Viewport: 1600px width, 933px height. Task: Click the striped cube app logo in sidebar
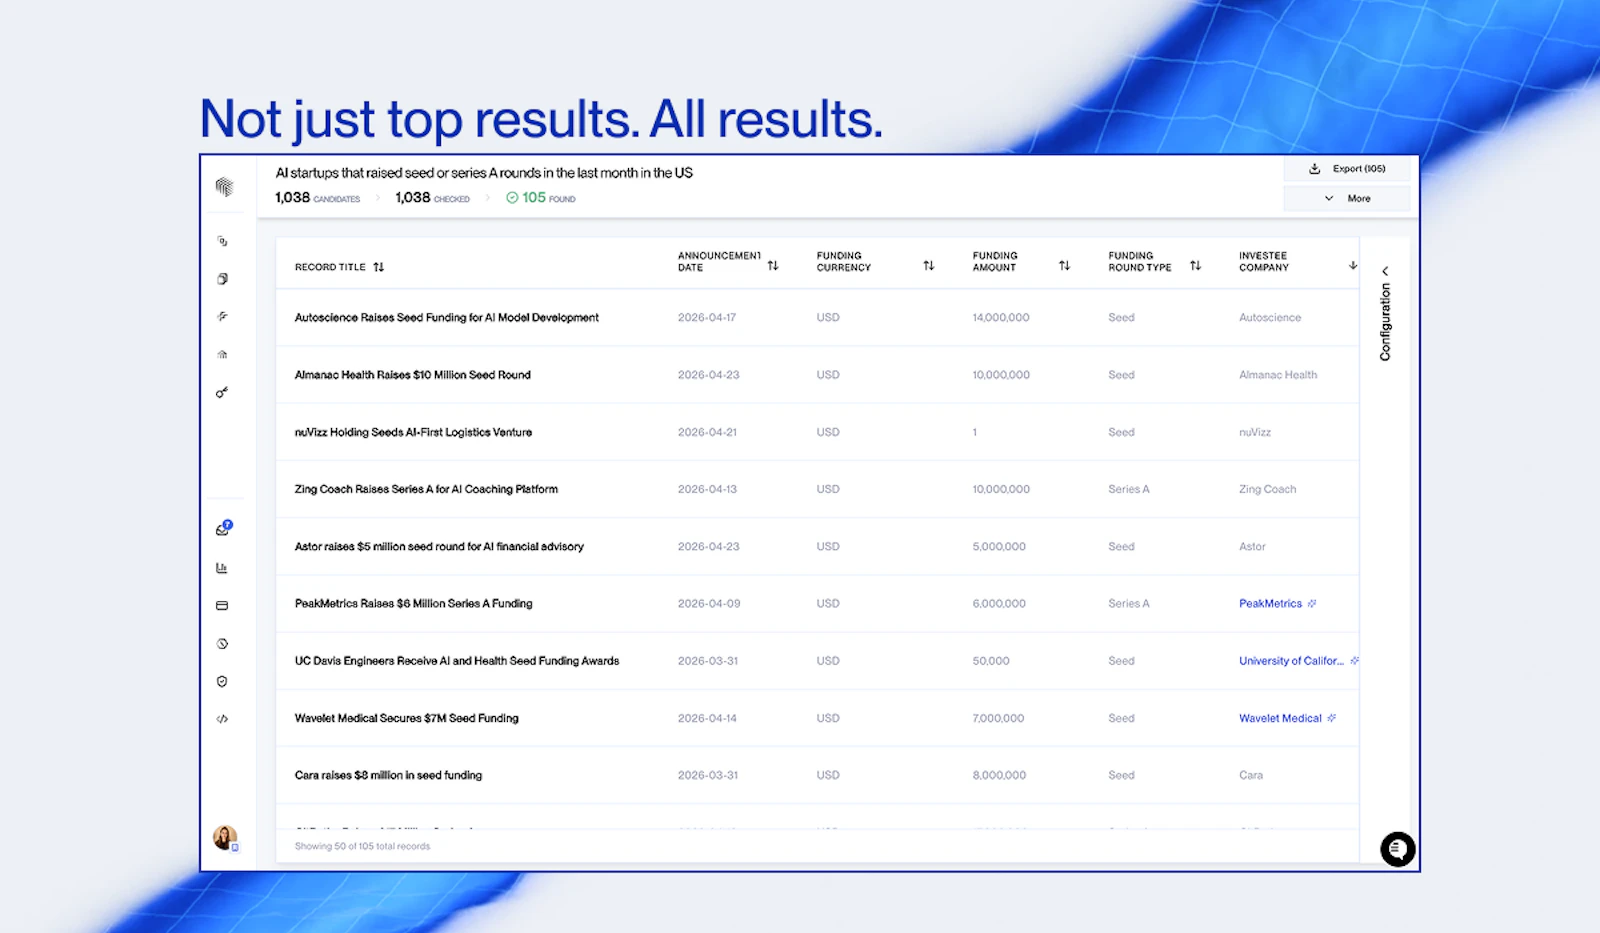(x=224, y=187)
